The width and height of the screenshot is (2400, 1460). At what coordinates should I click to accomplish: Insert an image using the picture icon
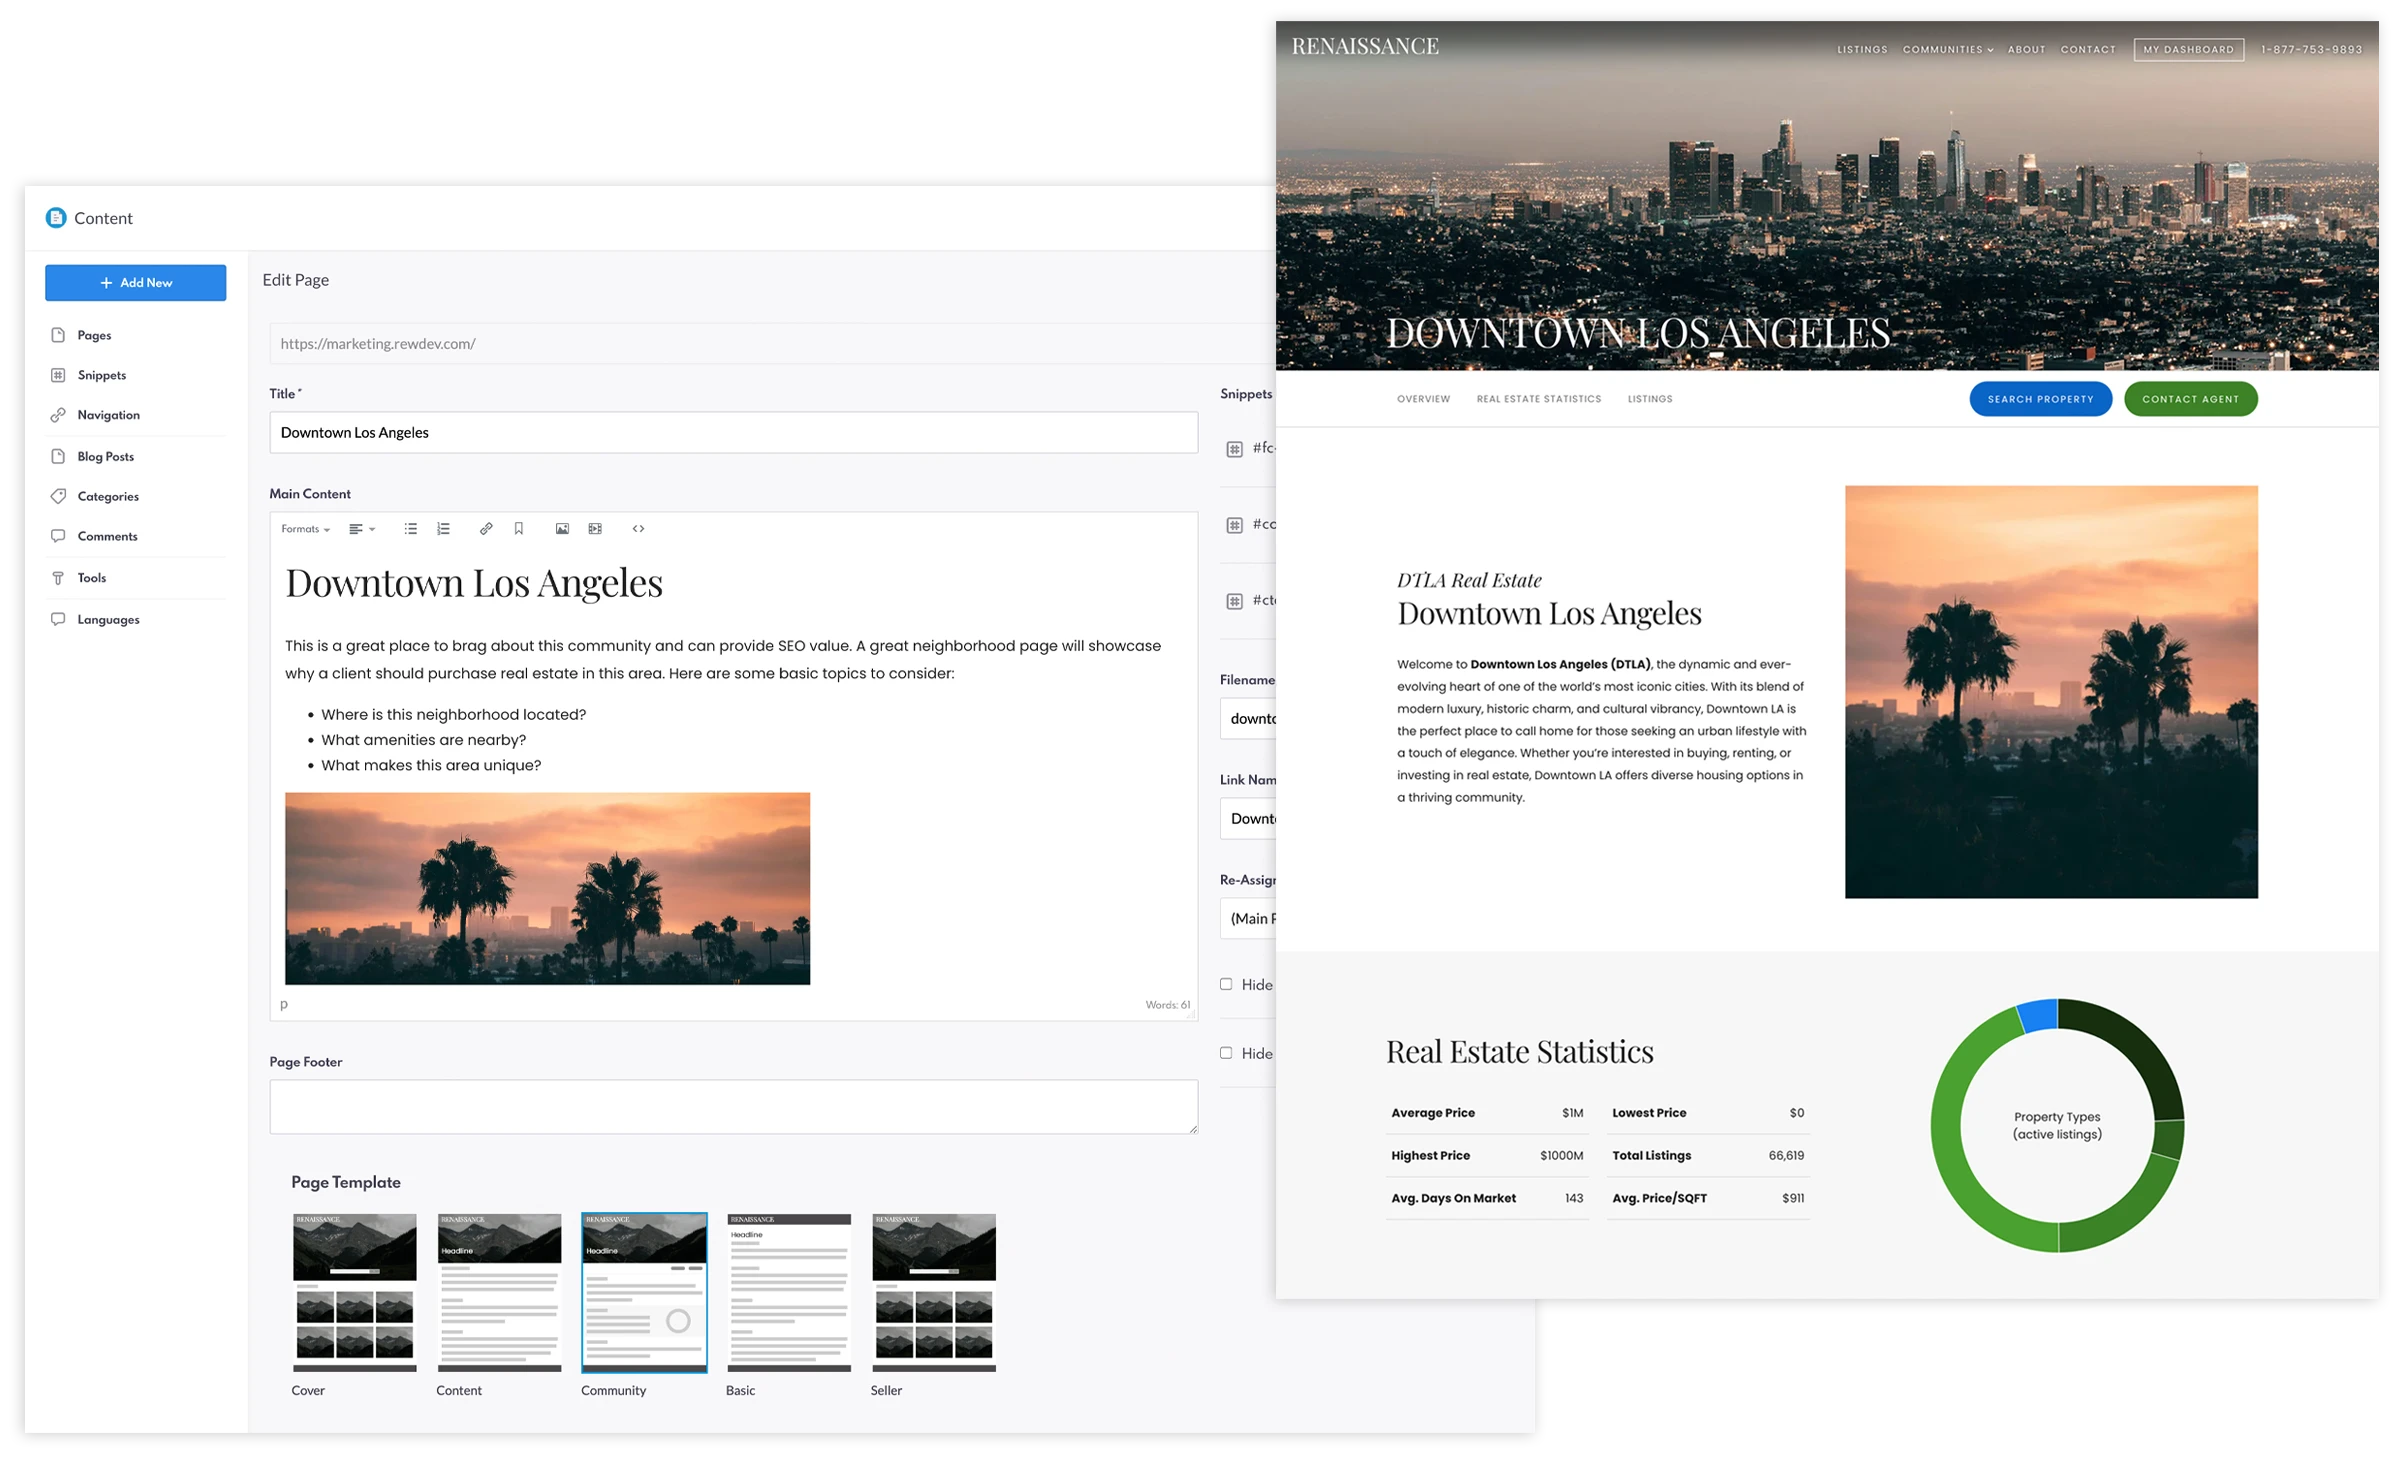(562, 529)
